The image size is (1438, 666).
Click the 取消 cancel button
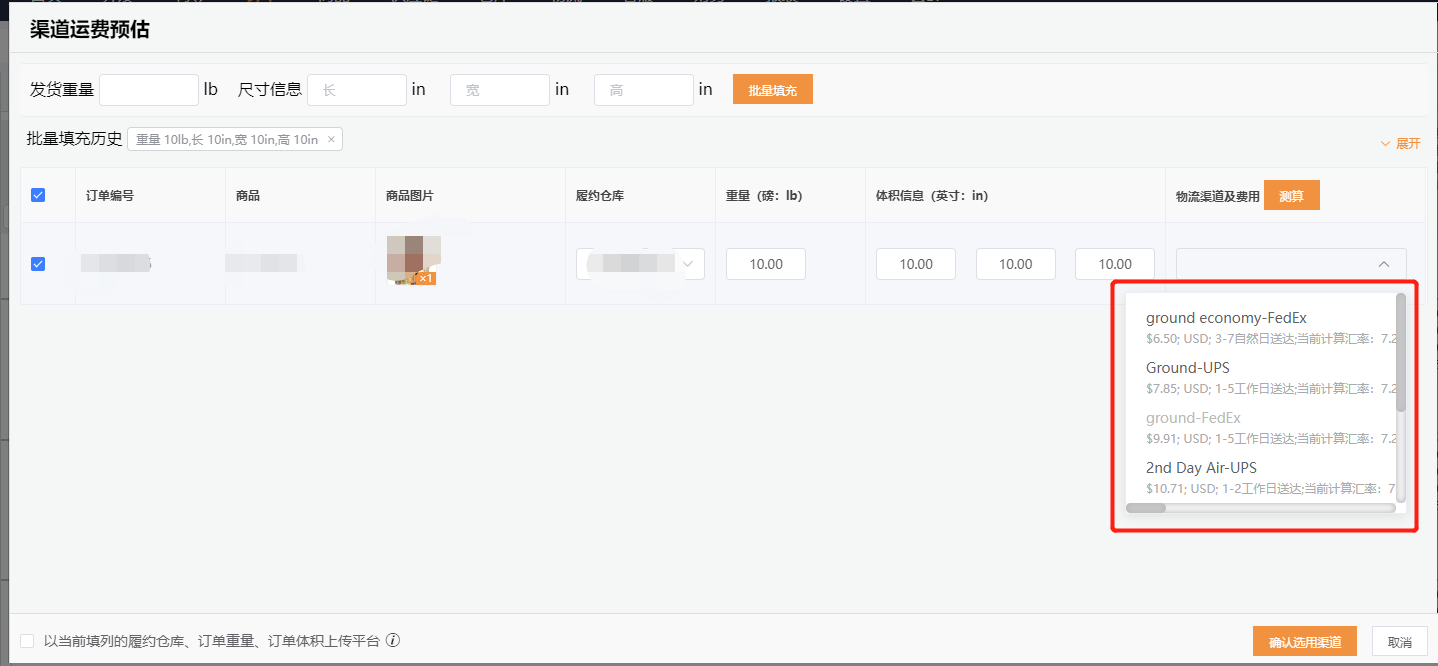point(1400,641)
